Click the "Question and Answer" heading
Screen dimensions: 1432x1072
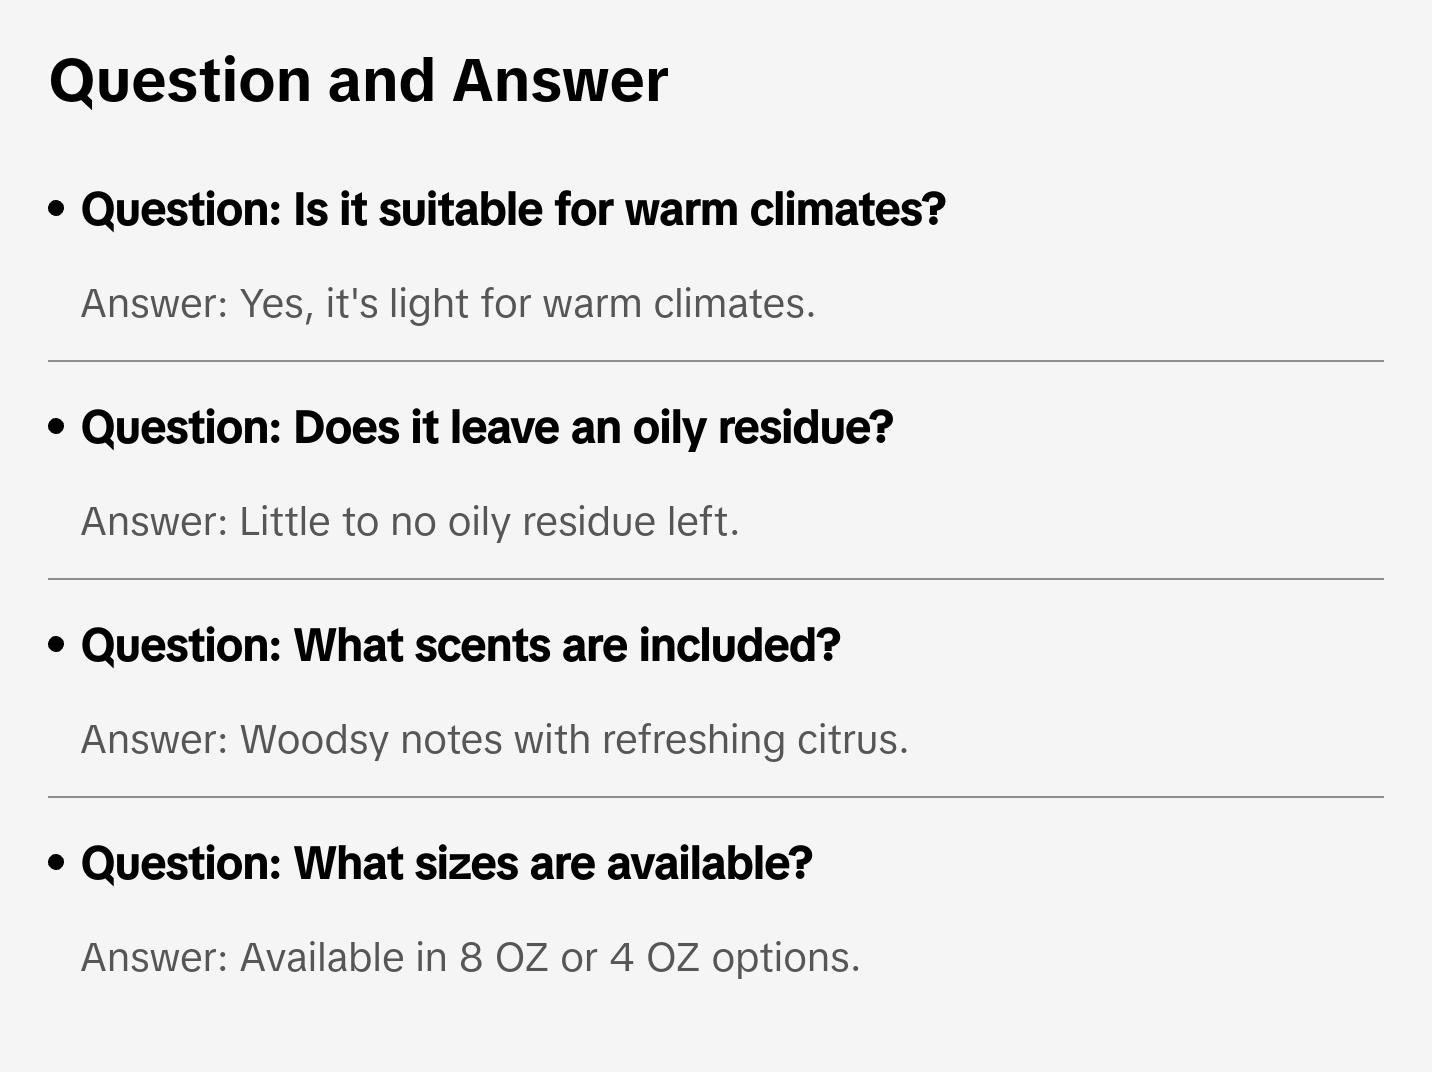point(358,80)
